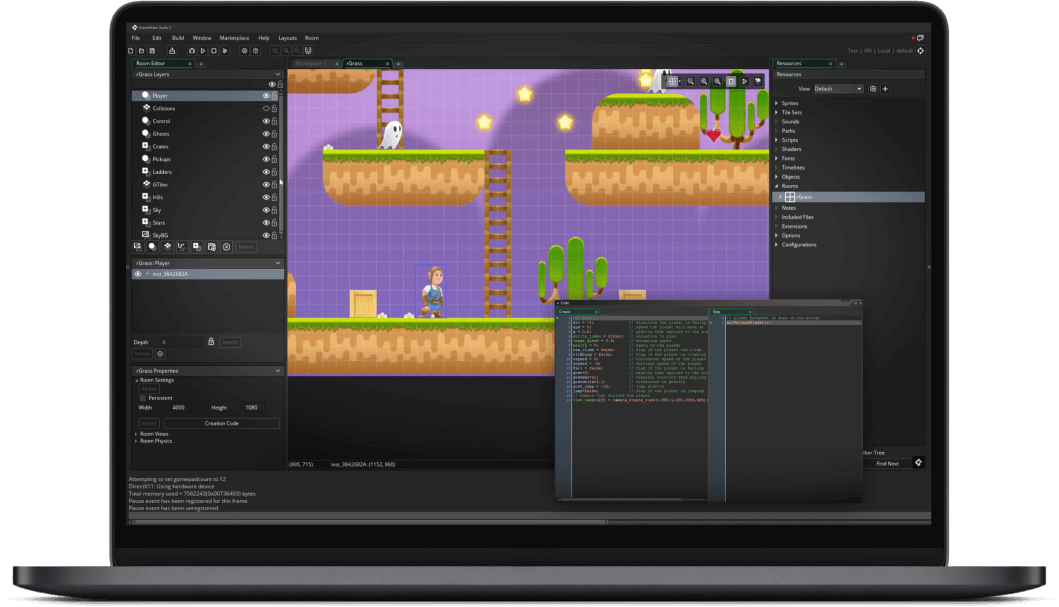Toggle the grid display in the room canvas
Screen dimensions: 1059x607
[673, 82]
